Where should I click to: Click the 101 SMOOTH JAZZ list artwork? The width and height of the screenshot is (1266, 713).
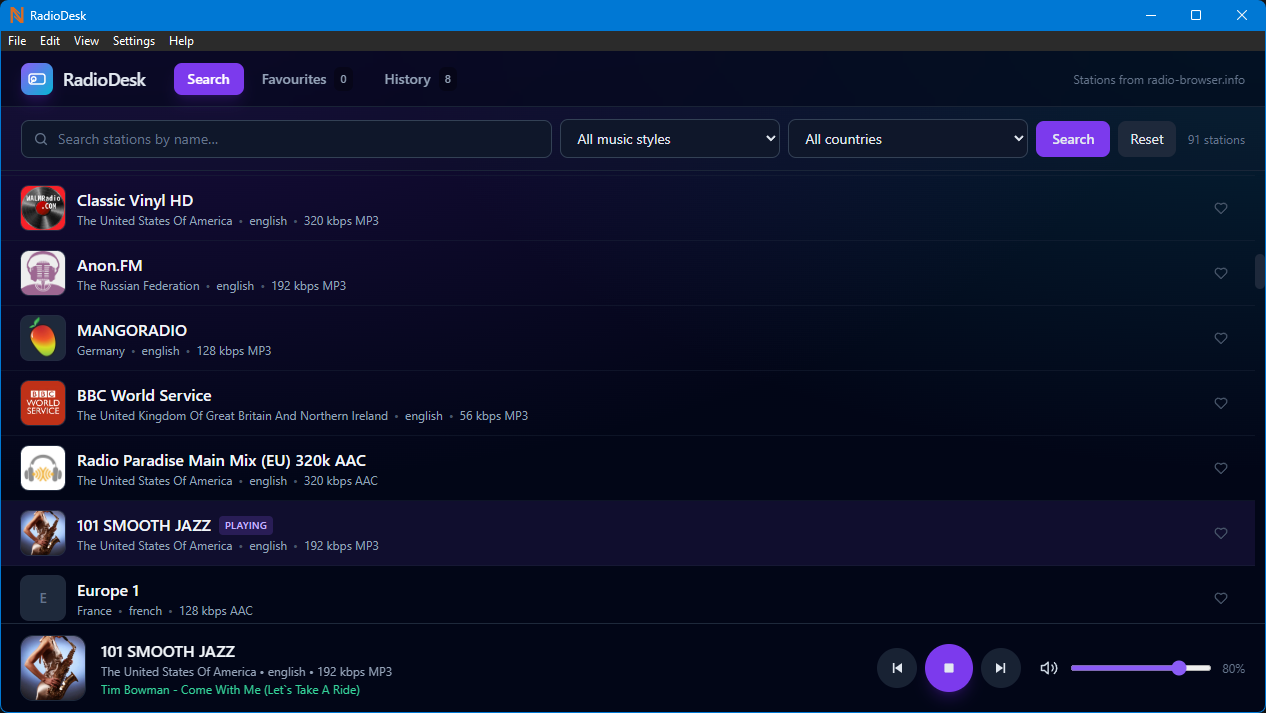[x=43, y=533]
